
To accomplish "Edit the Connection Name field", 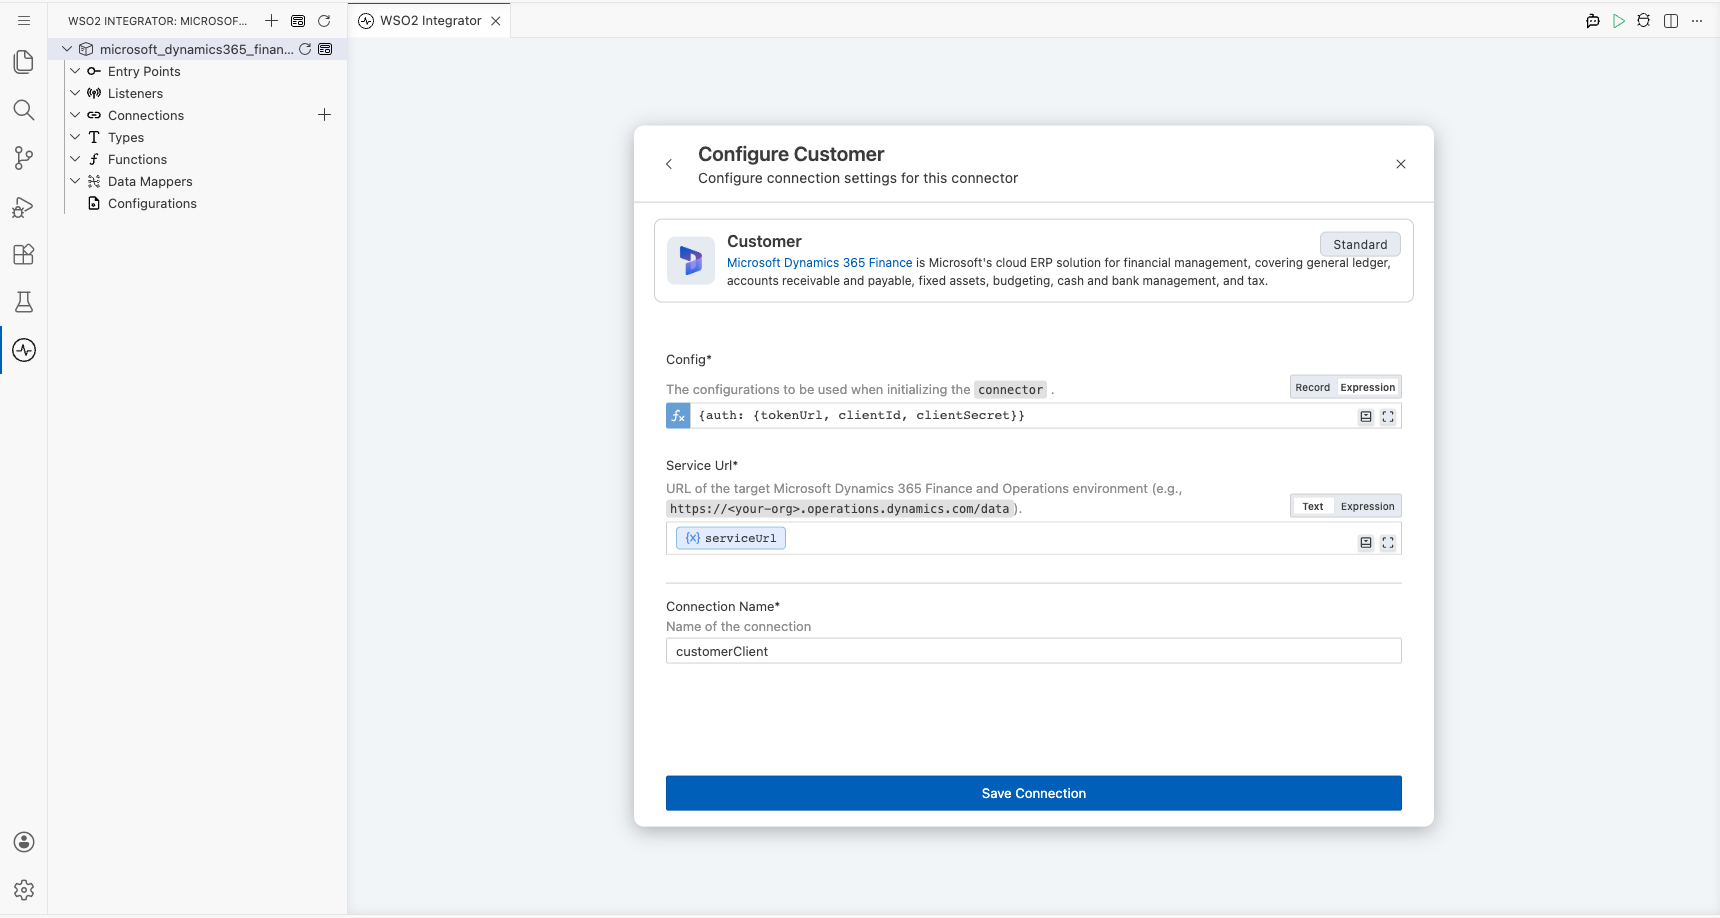I will coord(1034,651).
